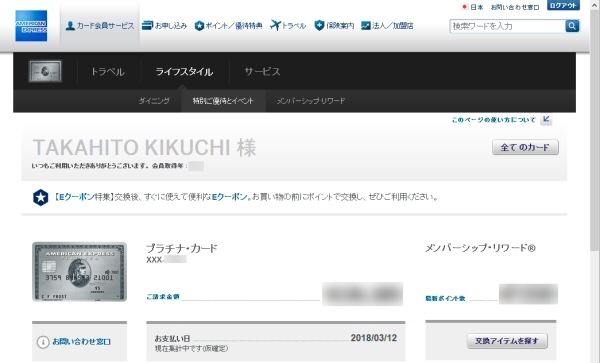Focus the 検索ワードを入力 search field
Image resolution: width=600 pixels, height=363 pixels.
507,26
